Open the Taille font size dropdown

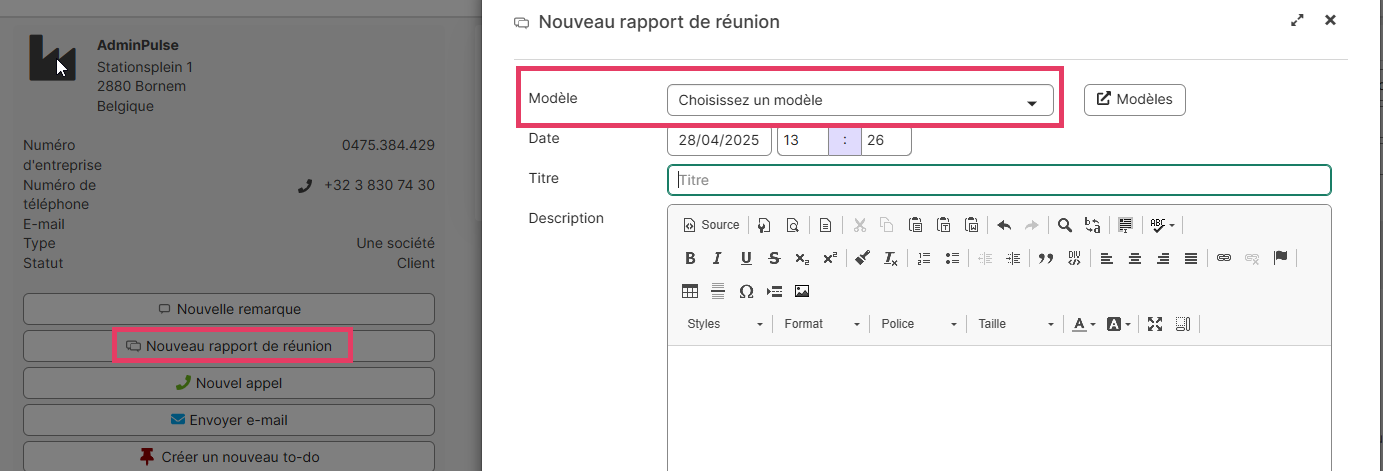(1015, 324)
